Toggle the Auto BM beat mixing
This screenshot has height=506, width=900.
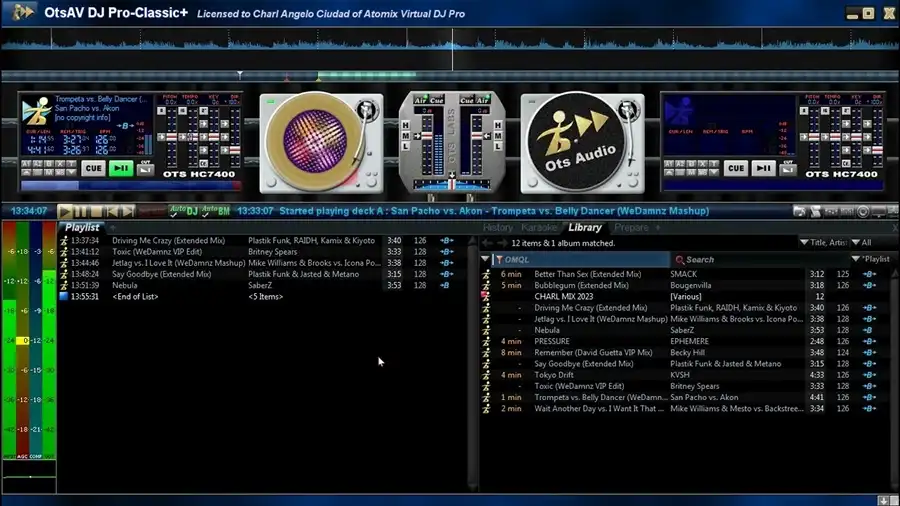coord(216,211)
